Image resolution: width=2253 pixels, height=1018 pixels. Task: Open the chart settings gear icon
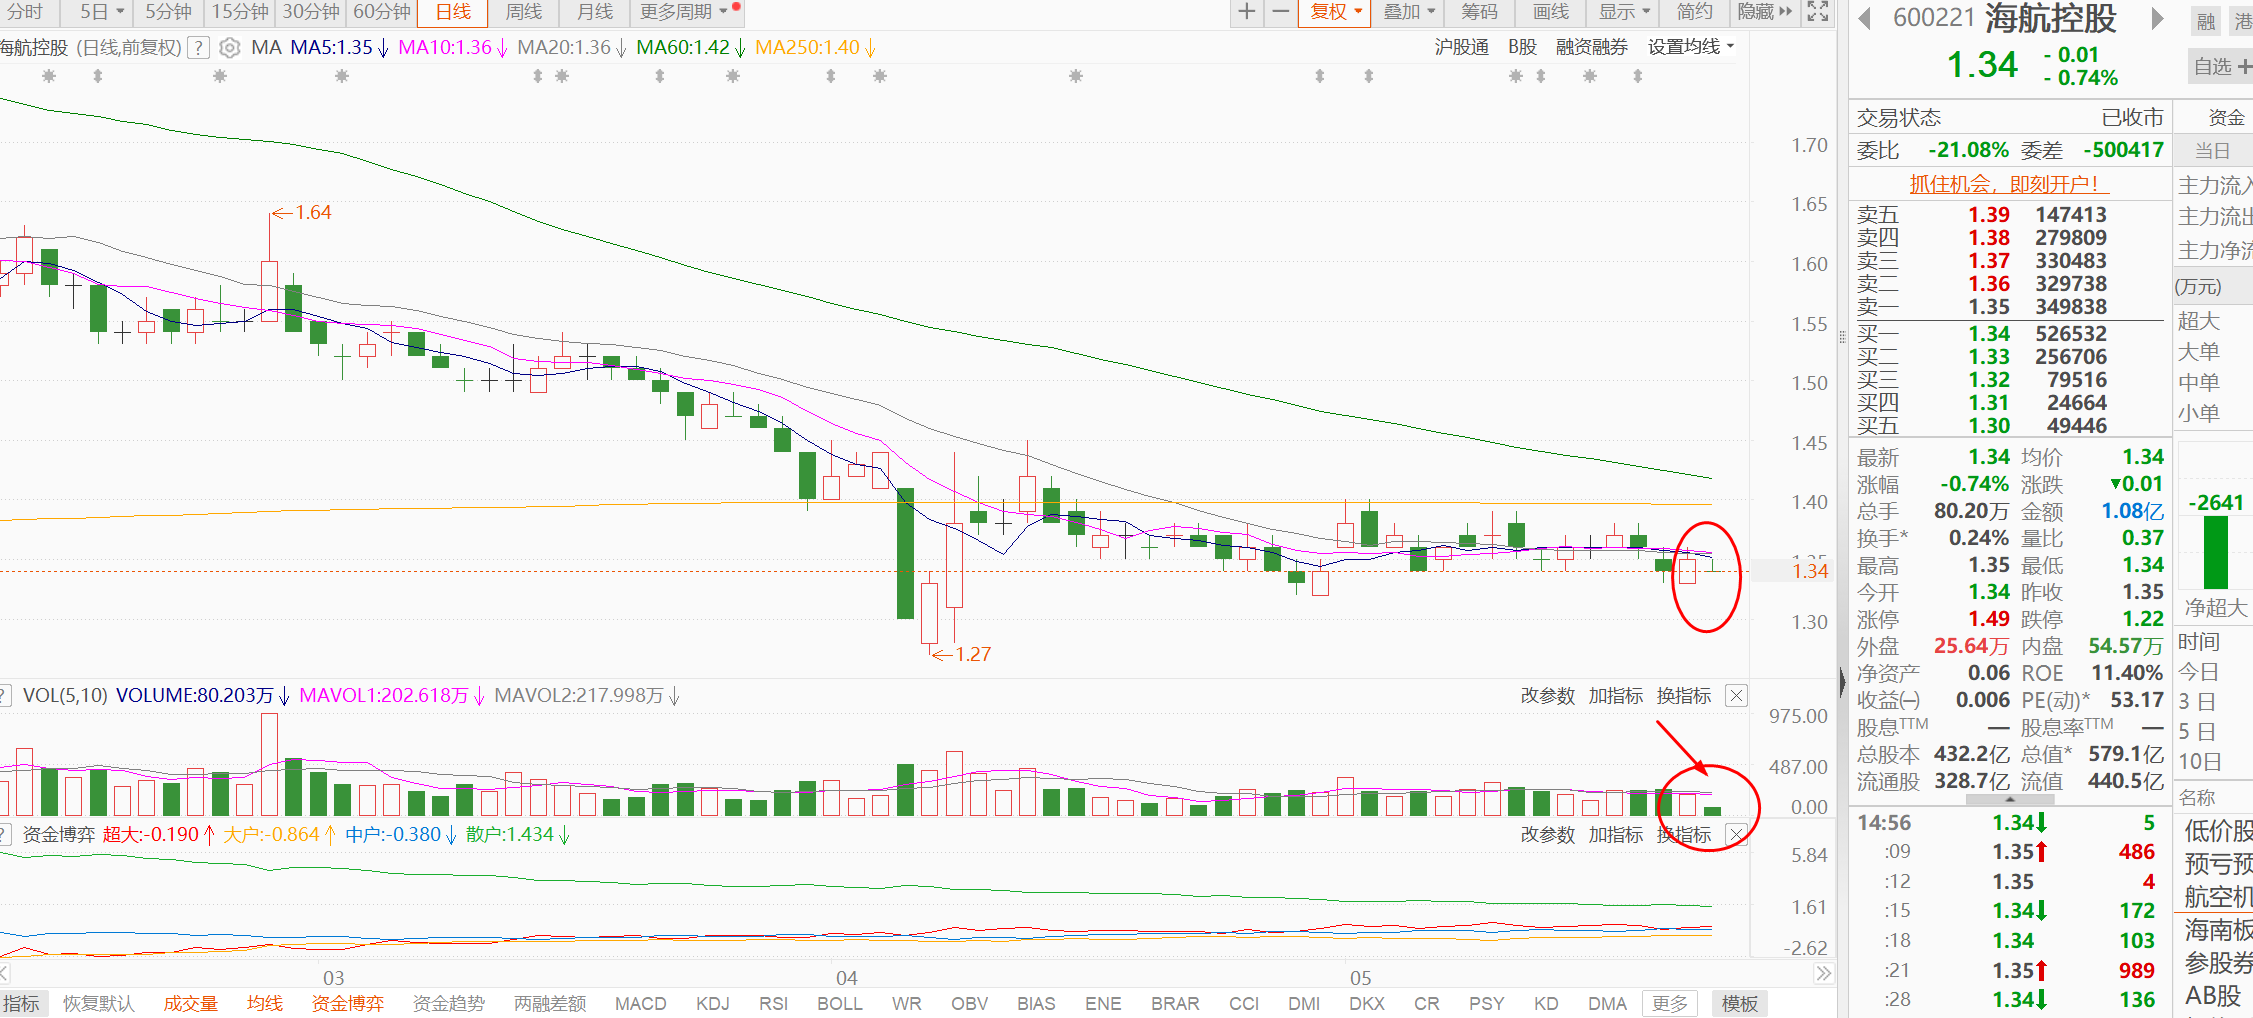tap(230, 47)
